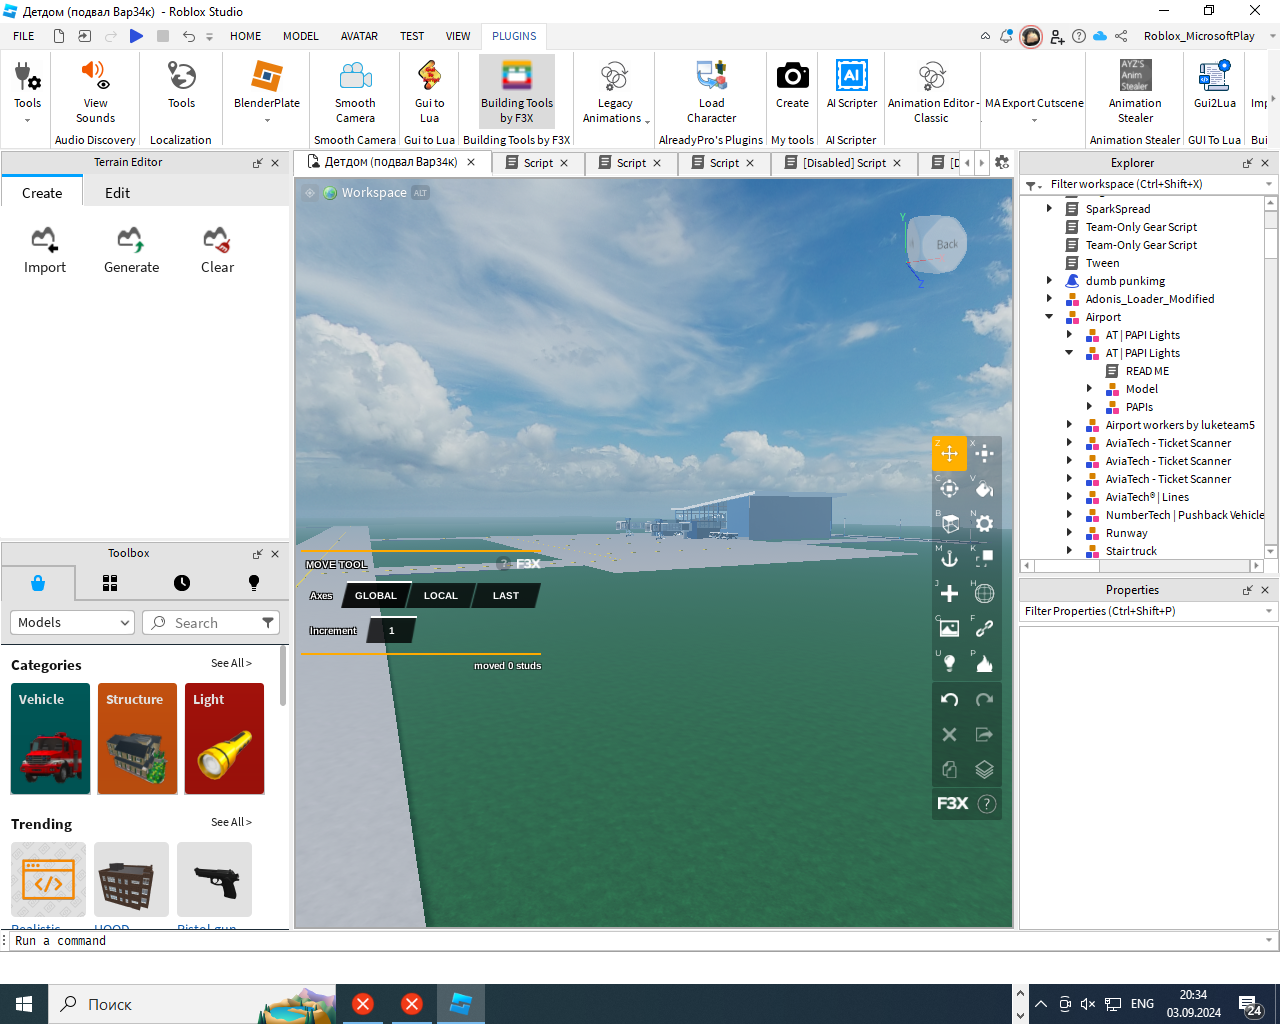Switch Toolbox to Inventory grid tab
This screenshot has width=1280, height=1024.
click(110, 583)
